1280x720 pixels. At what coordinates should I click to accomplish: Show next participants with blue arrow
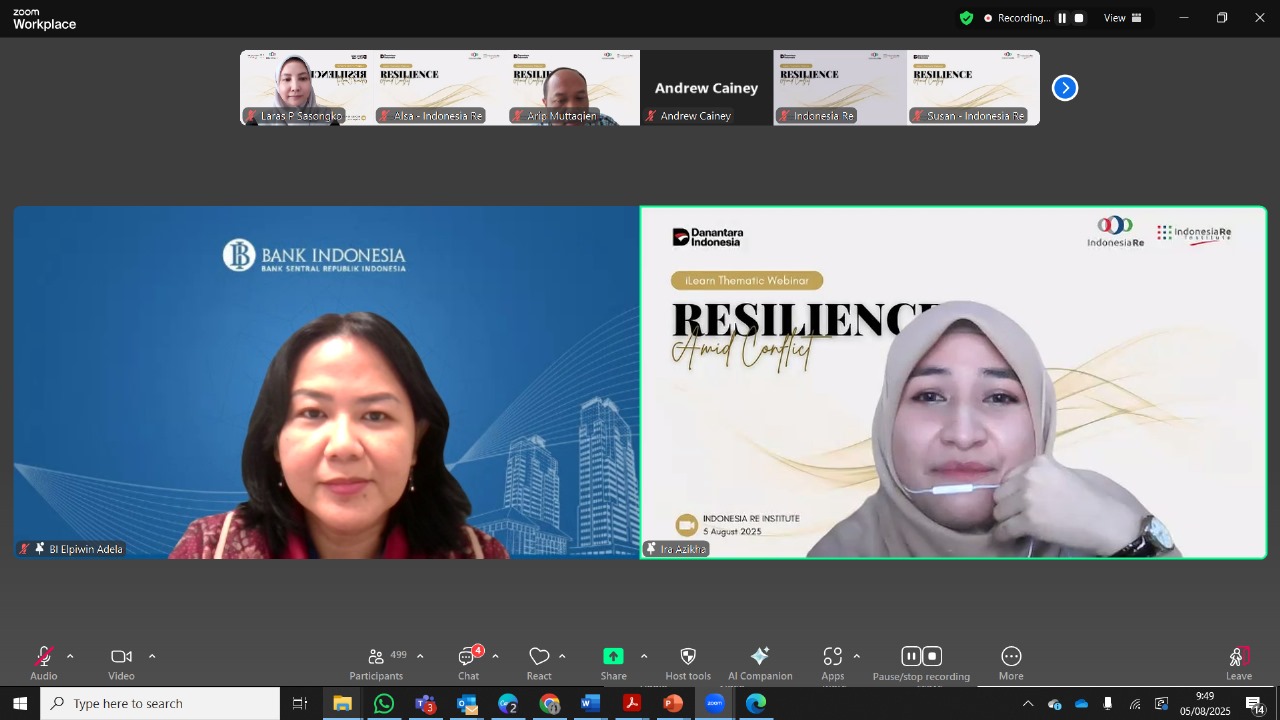pyautogui.click(x=1065, y=88)
